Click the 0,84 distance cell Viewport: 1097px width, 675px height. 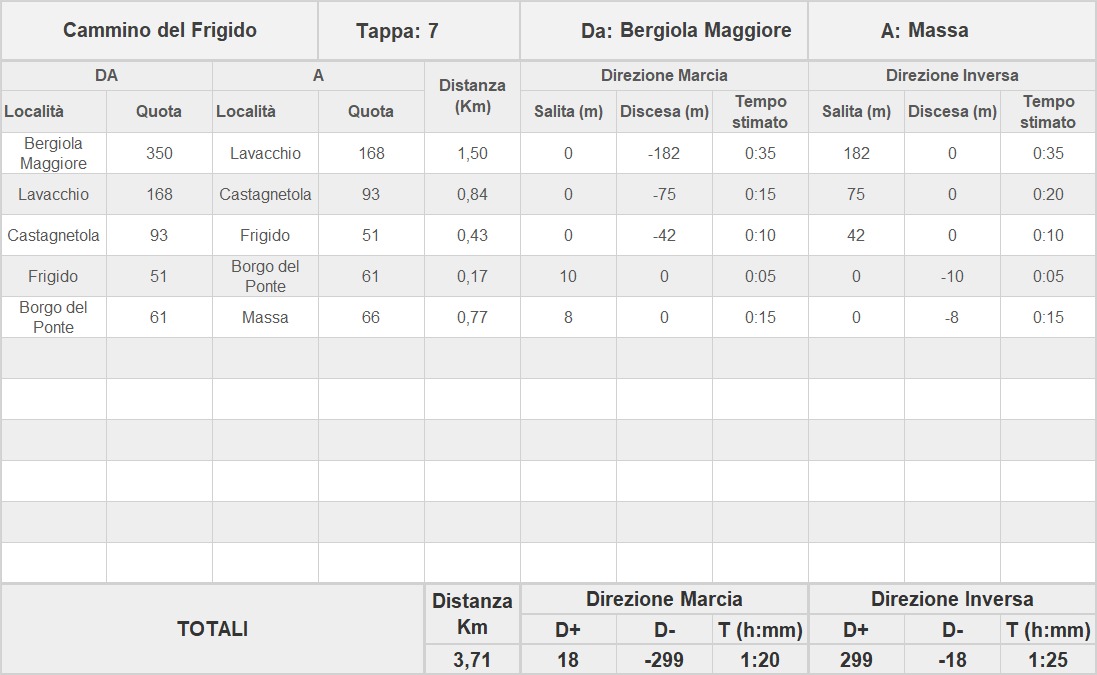[x=472, y=194]
